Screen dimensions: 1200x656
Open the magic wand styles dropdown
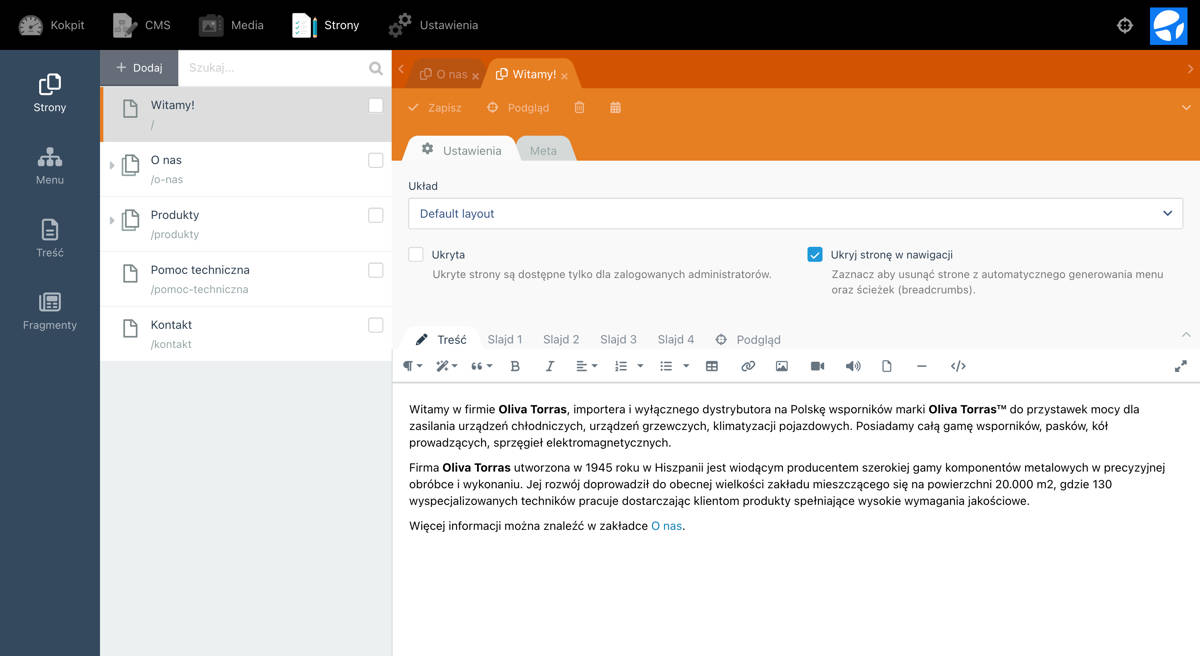(446, 367)
